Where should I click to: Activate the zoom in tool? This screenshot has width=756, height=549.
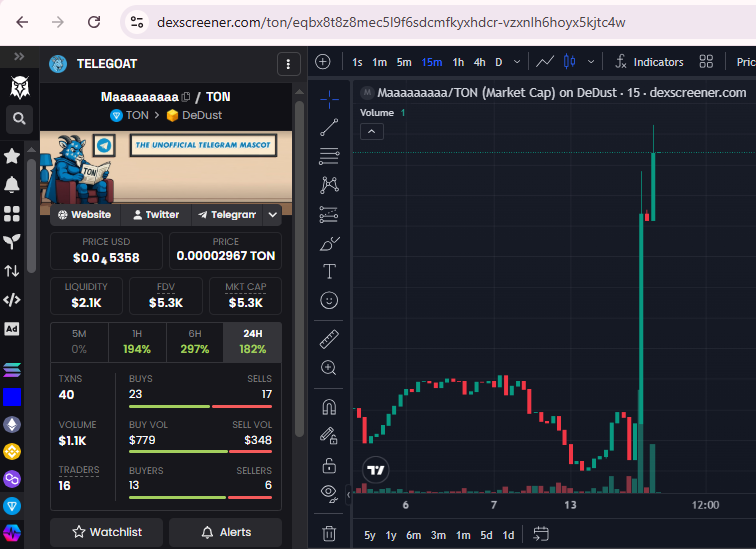[329, 368]
